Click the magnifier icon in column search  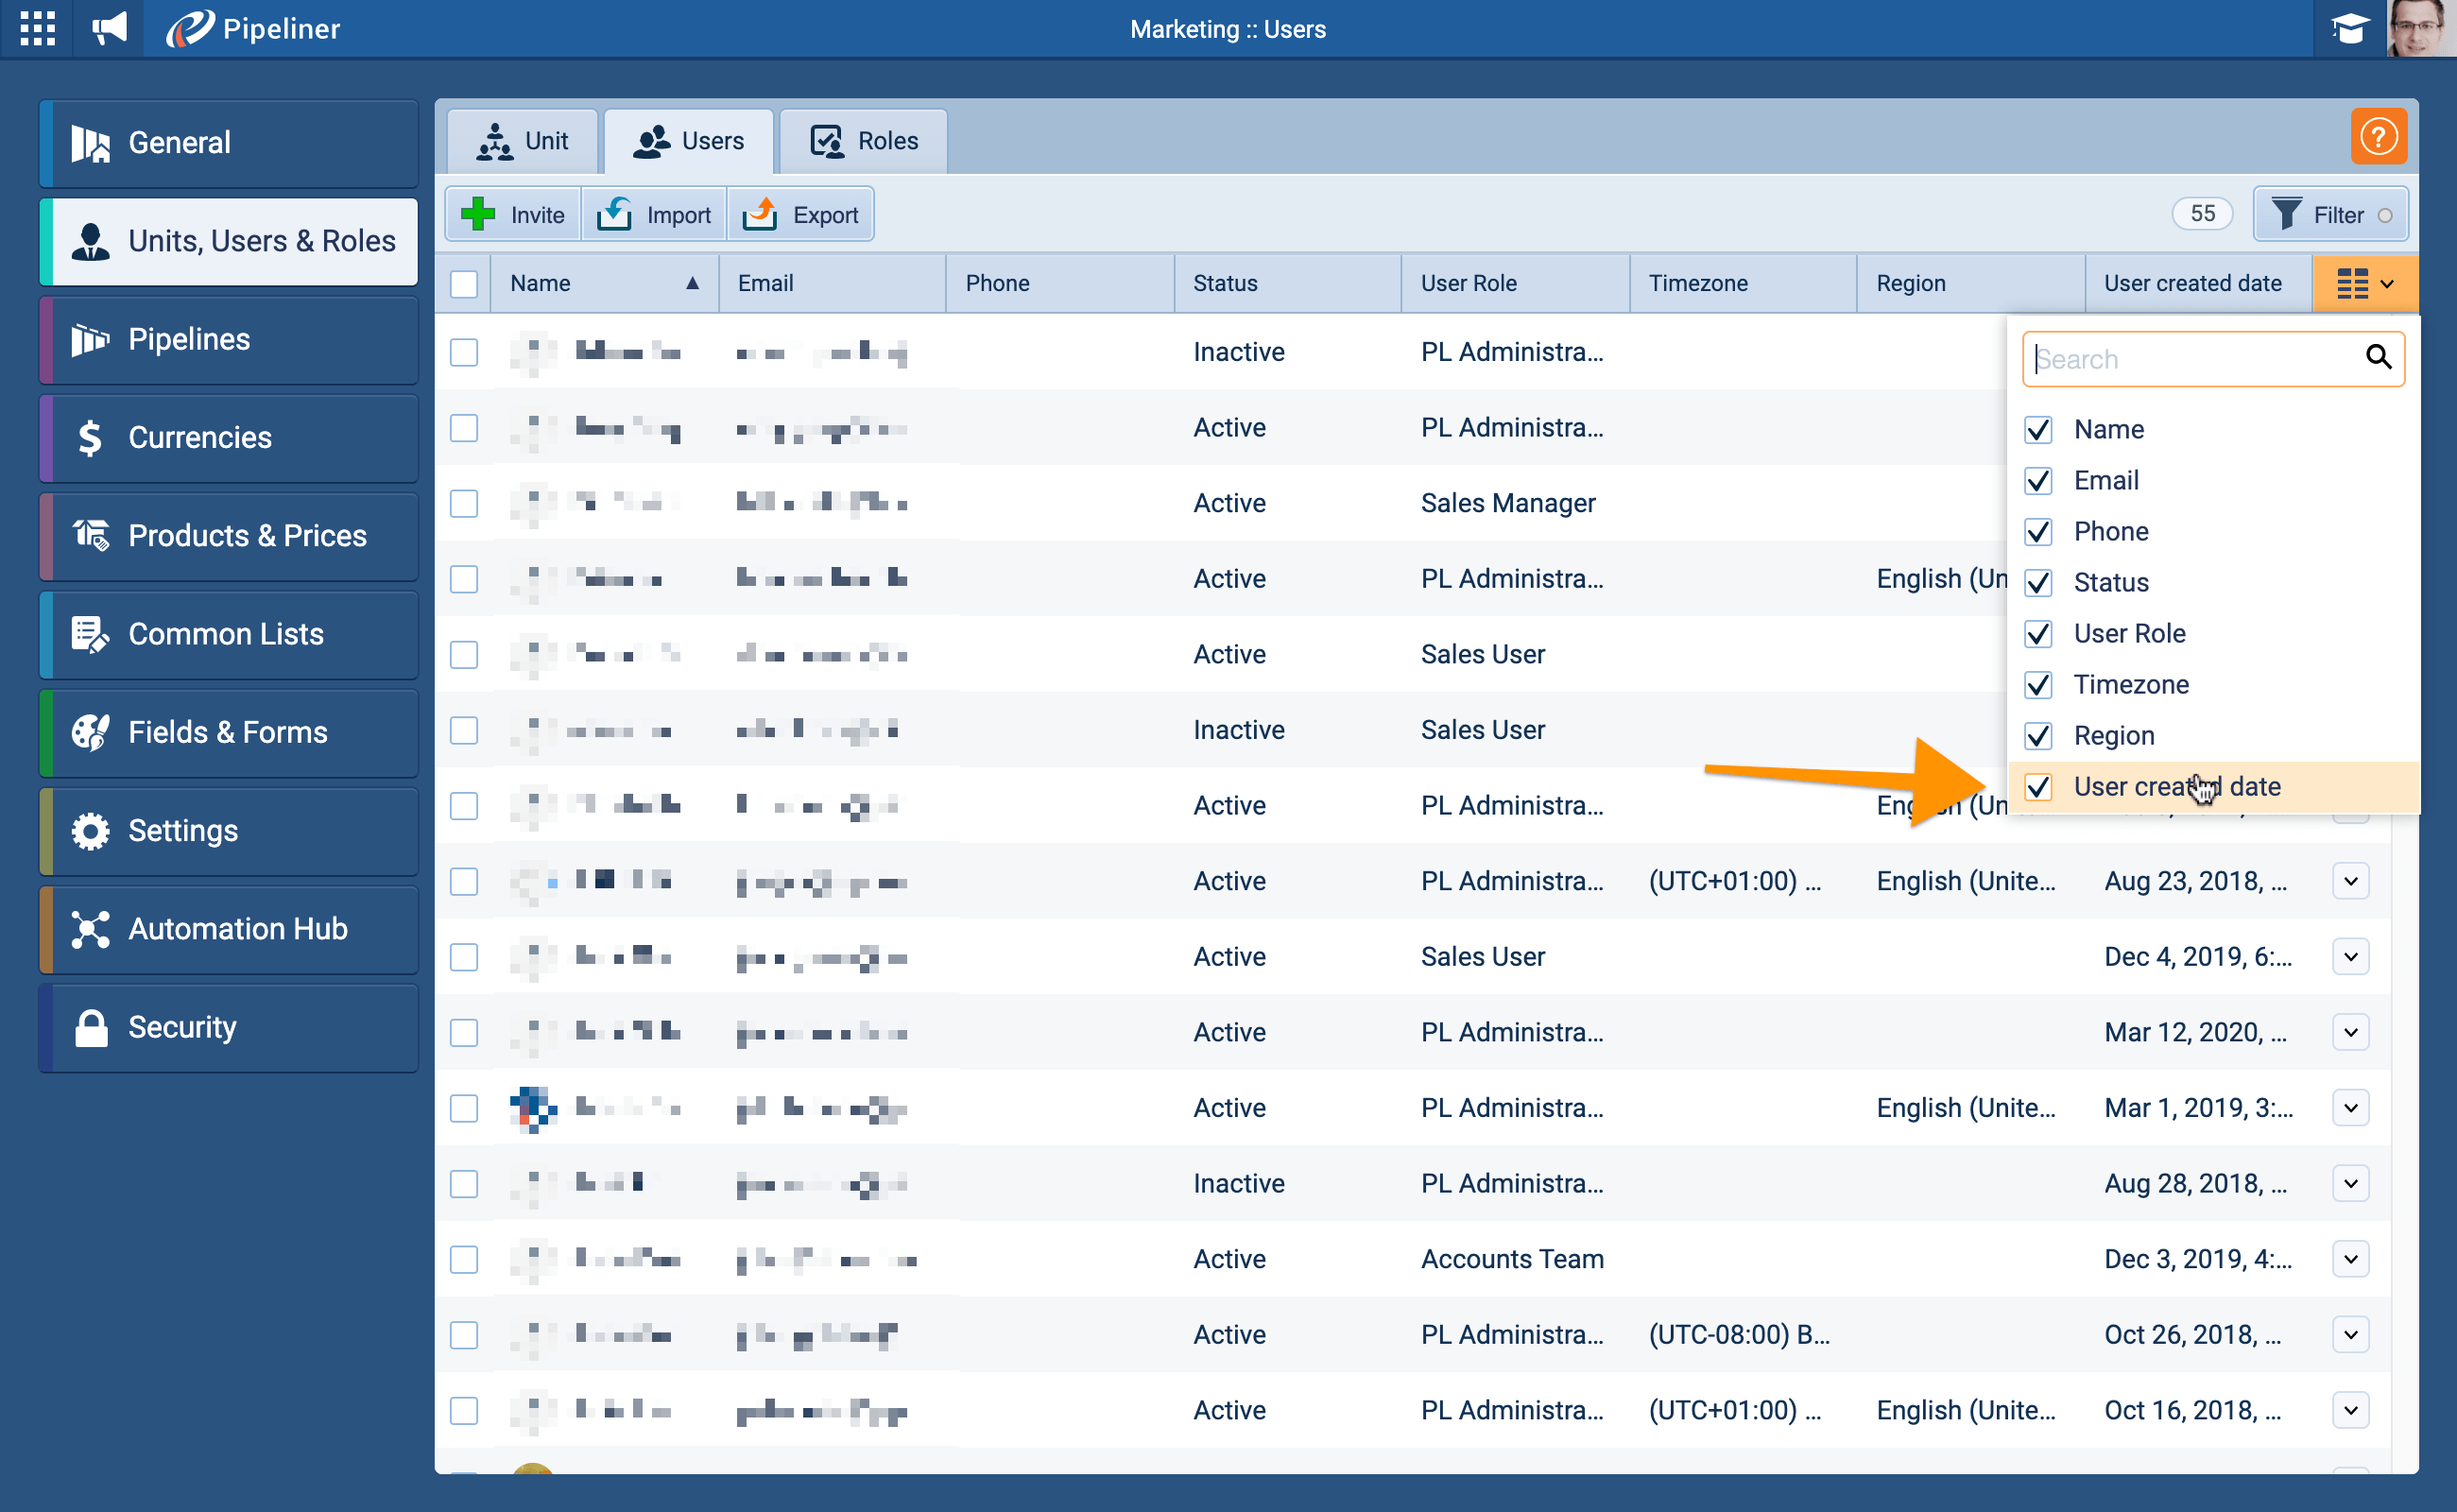click(2378, 358)
